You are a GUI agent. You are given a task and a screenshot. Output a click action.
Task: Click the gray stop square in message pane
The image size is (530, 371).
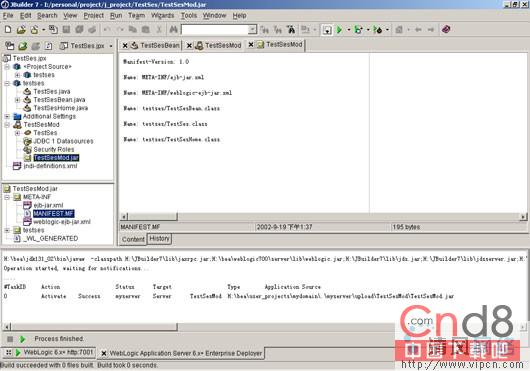point(10,339)
